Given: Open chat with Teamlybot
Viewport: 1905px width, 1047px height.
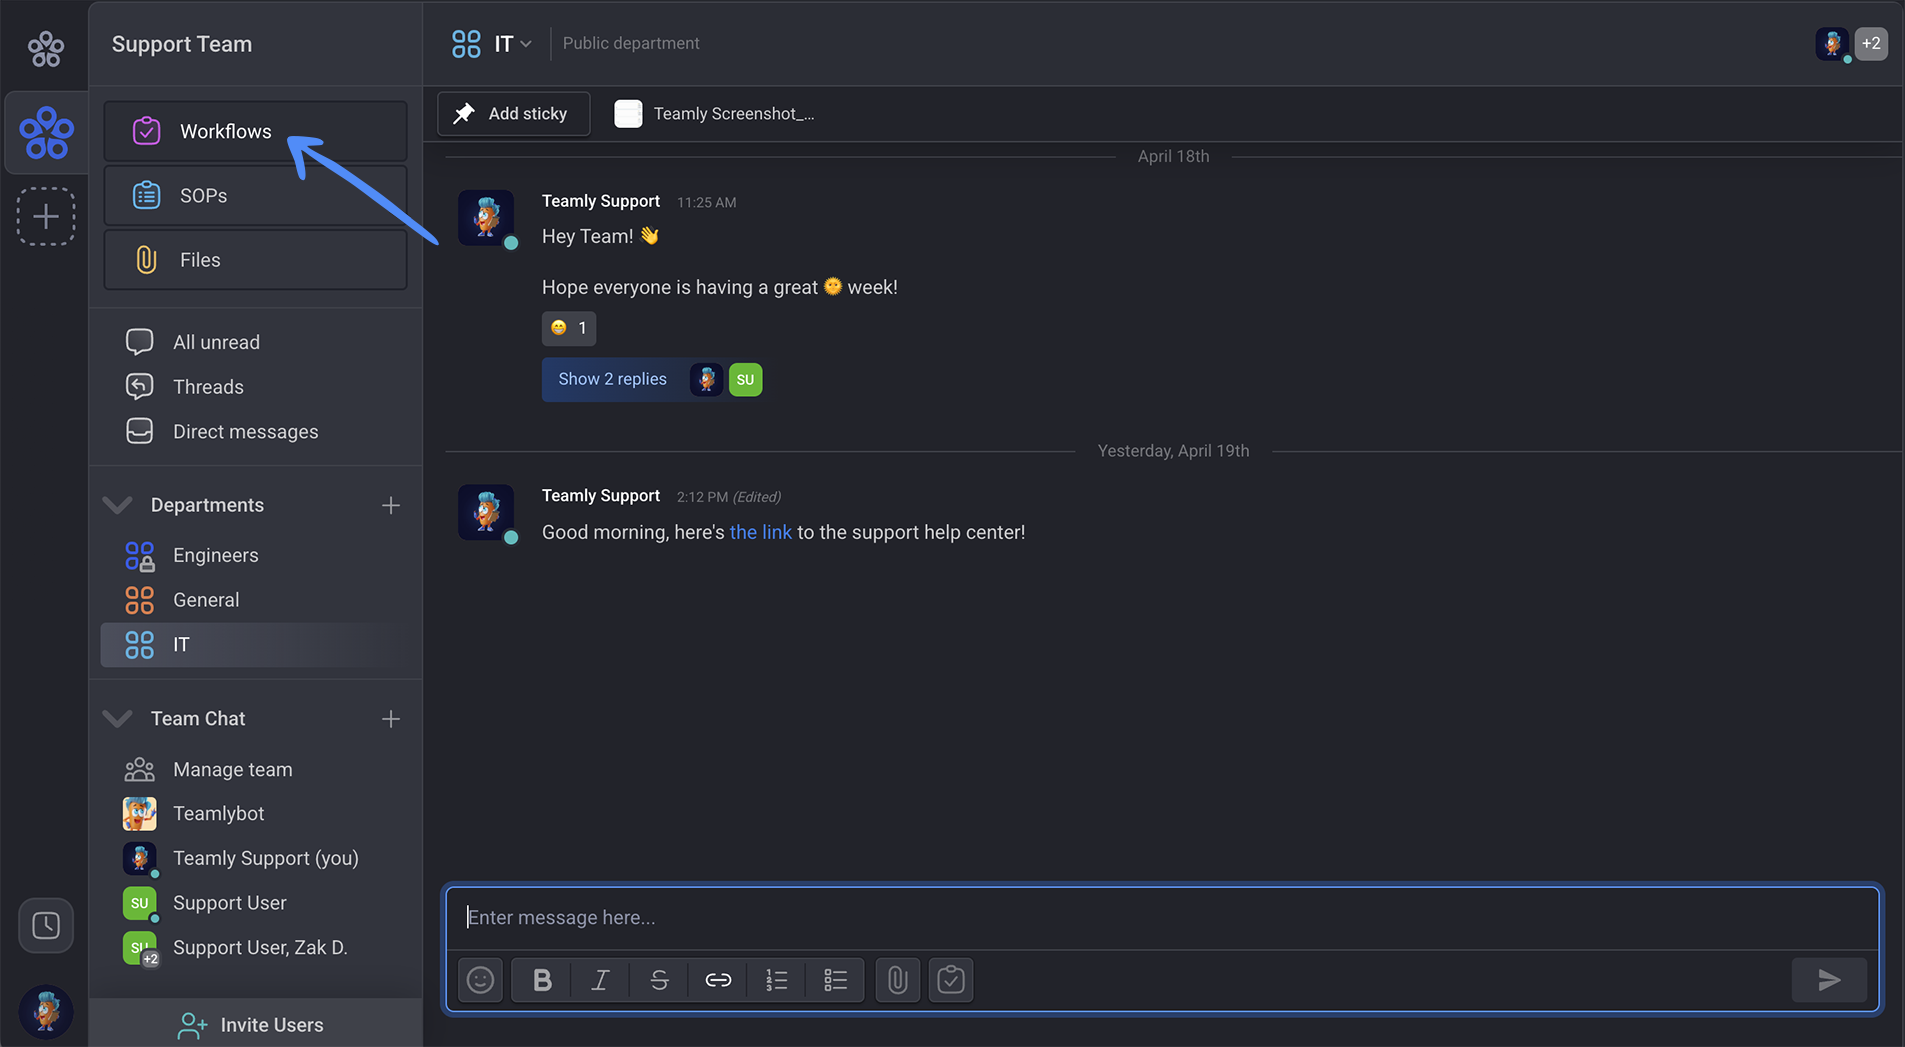Looking at the screenshot, I should coord(218,814).
